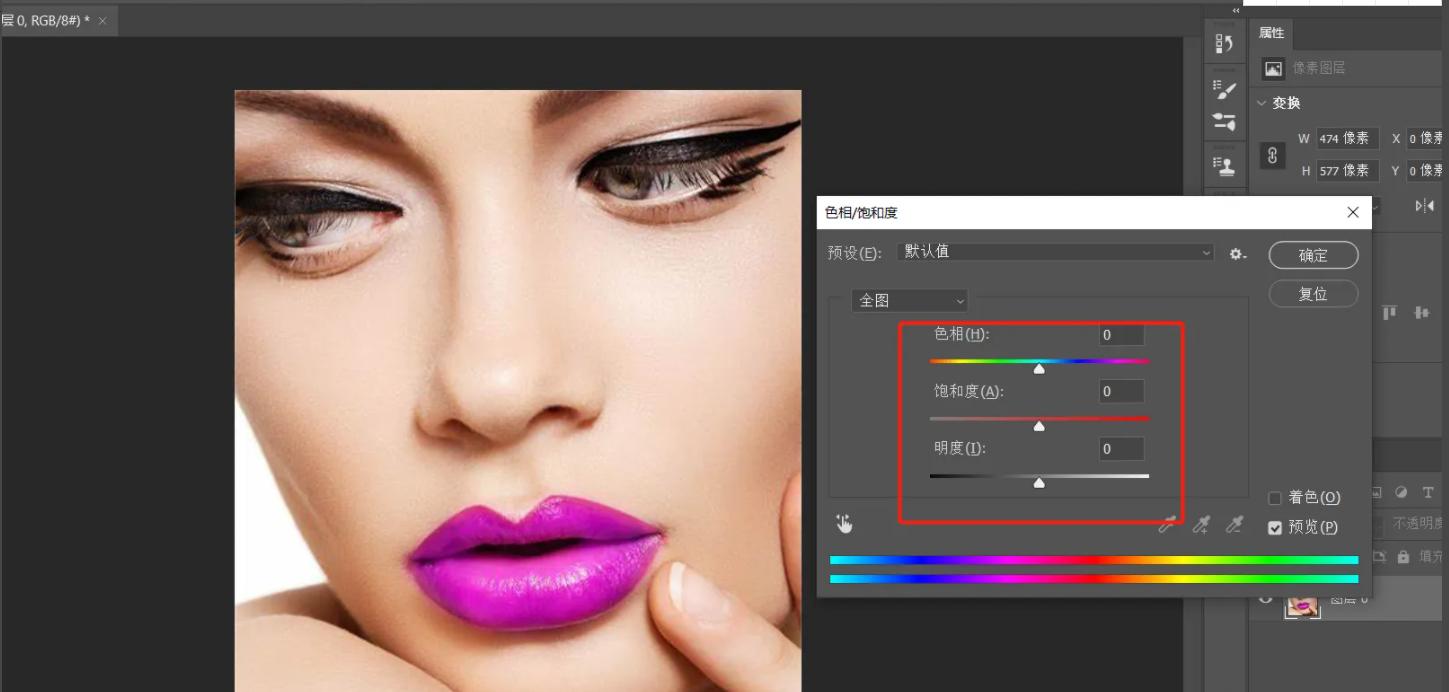Select the layer 0 thumbnail in Layers panel
The width and height of the screenshot is (1449, 692).
coord(1302,604)
